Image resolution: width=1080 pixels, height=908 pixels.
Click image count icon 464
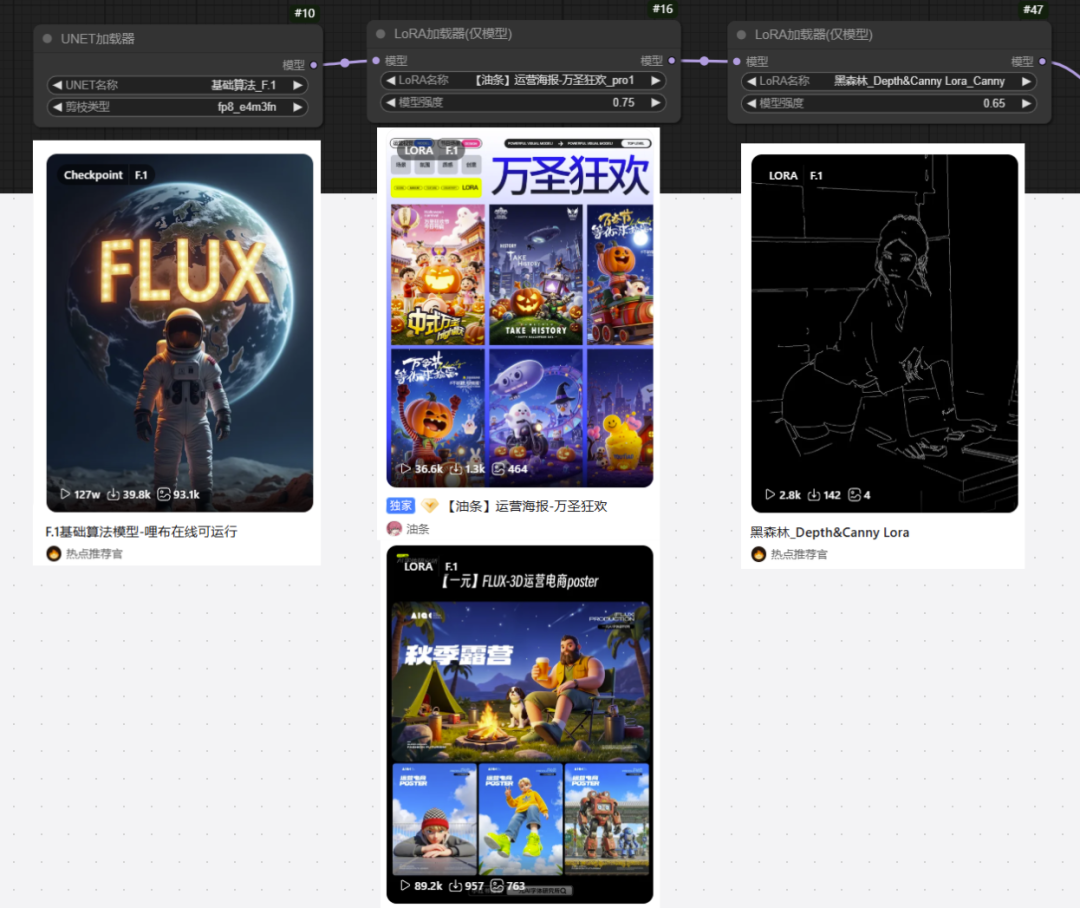pos(499,468)
